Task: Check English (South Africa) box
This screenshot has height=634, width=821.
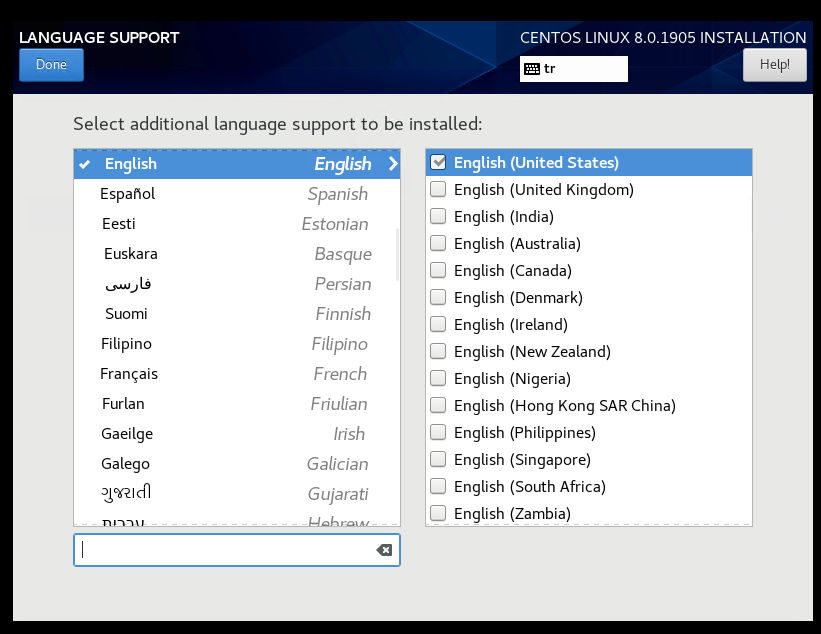Action: tap(438, 486)
